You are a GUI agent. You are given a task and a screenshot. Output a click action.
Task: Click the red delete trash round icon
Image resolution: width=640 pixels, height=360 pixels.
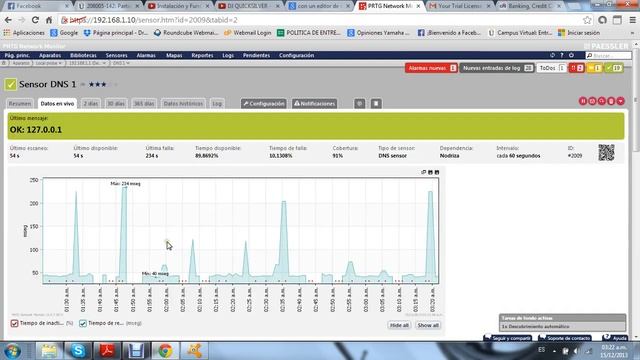pyautogui.click(x=611, y=101)
